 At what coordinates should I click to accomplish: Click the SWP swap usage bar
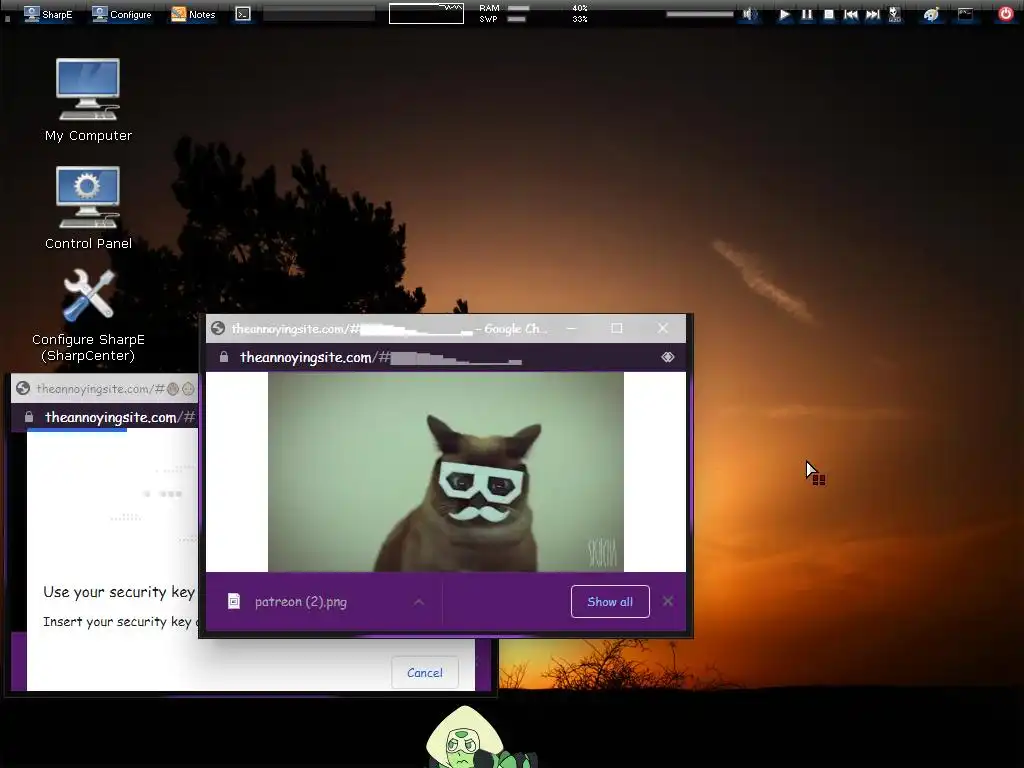(517, 19)
